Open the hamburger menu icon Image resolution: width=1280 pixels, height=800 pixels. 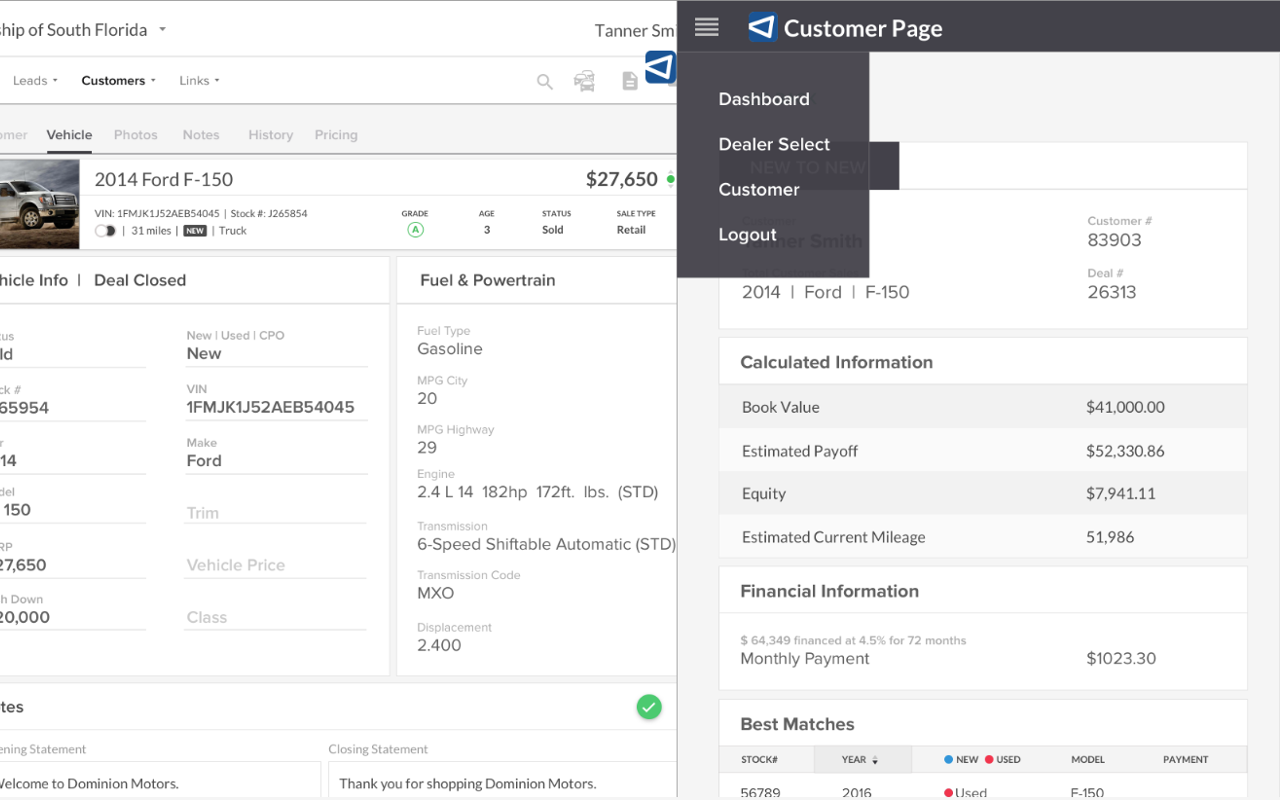click(706, 27)
